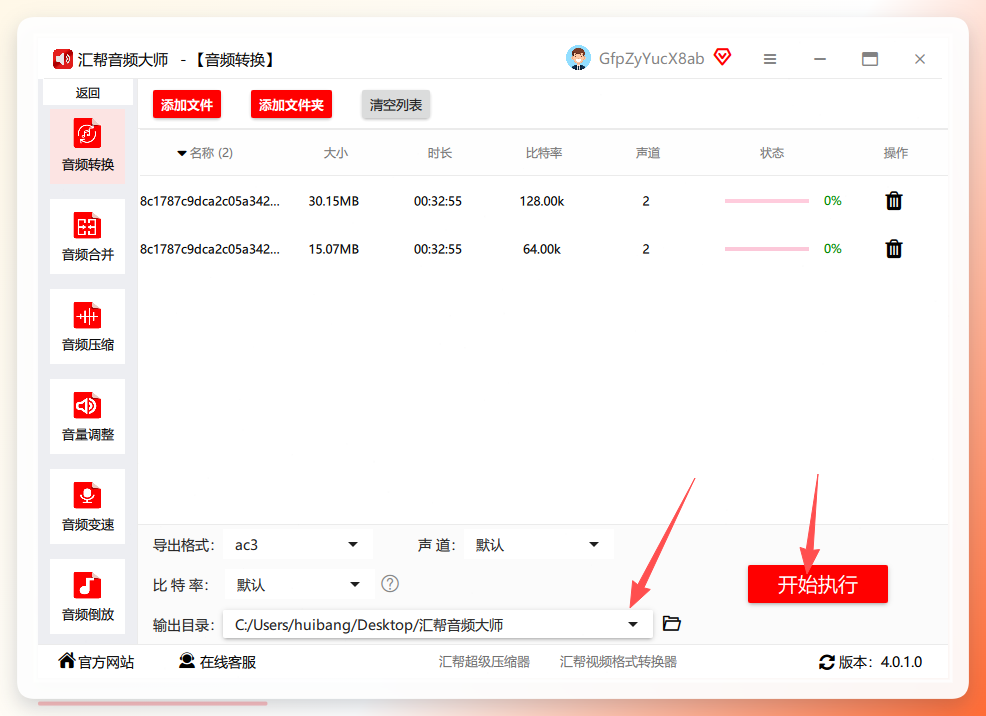This screenshot has height=716, width=986.
Task: Open the hamburger menu icon
Action: tap(770, 59)
